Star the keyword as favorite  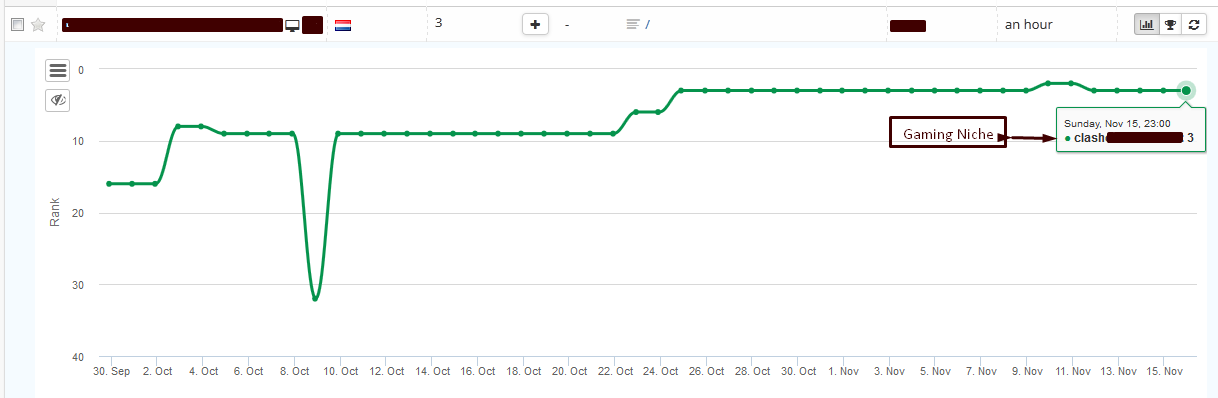click(38, 25)
